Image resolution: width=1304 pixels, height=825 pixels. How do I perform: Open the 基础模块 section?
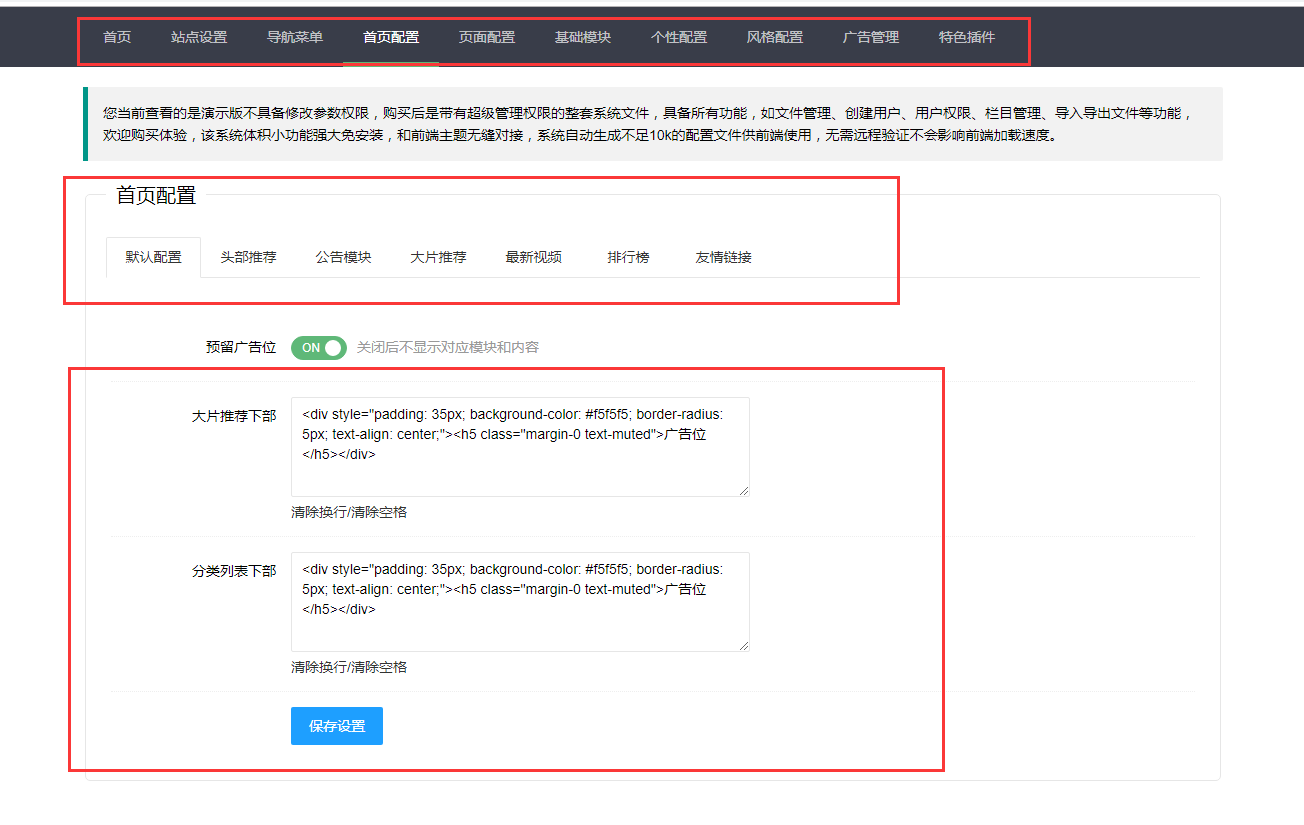click(x=582, y=37)
